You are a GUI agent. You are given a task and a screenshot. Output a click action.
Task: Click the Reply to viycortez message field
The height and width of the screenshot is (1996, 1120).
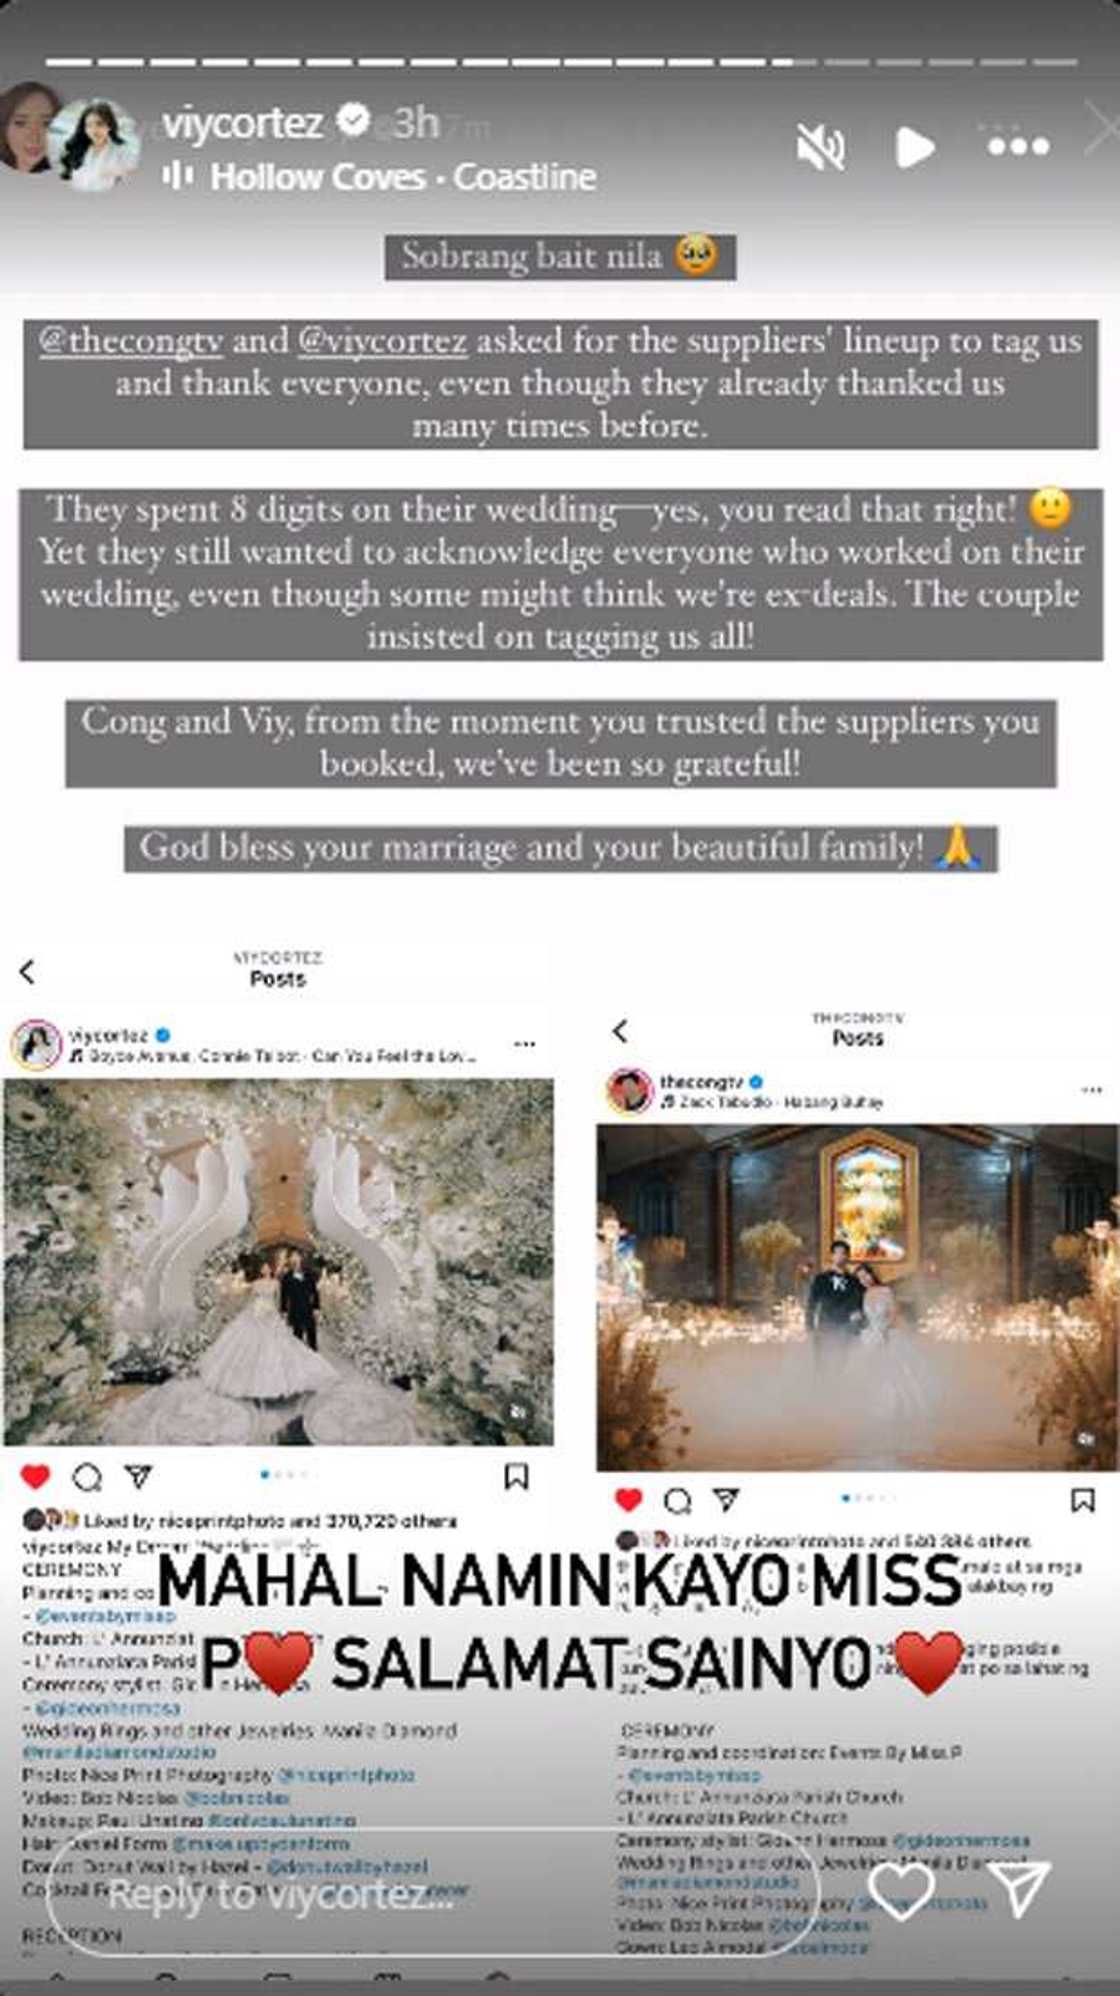(432, 1893)
